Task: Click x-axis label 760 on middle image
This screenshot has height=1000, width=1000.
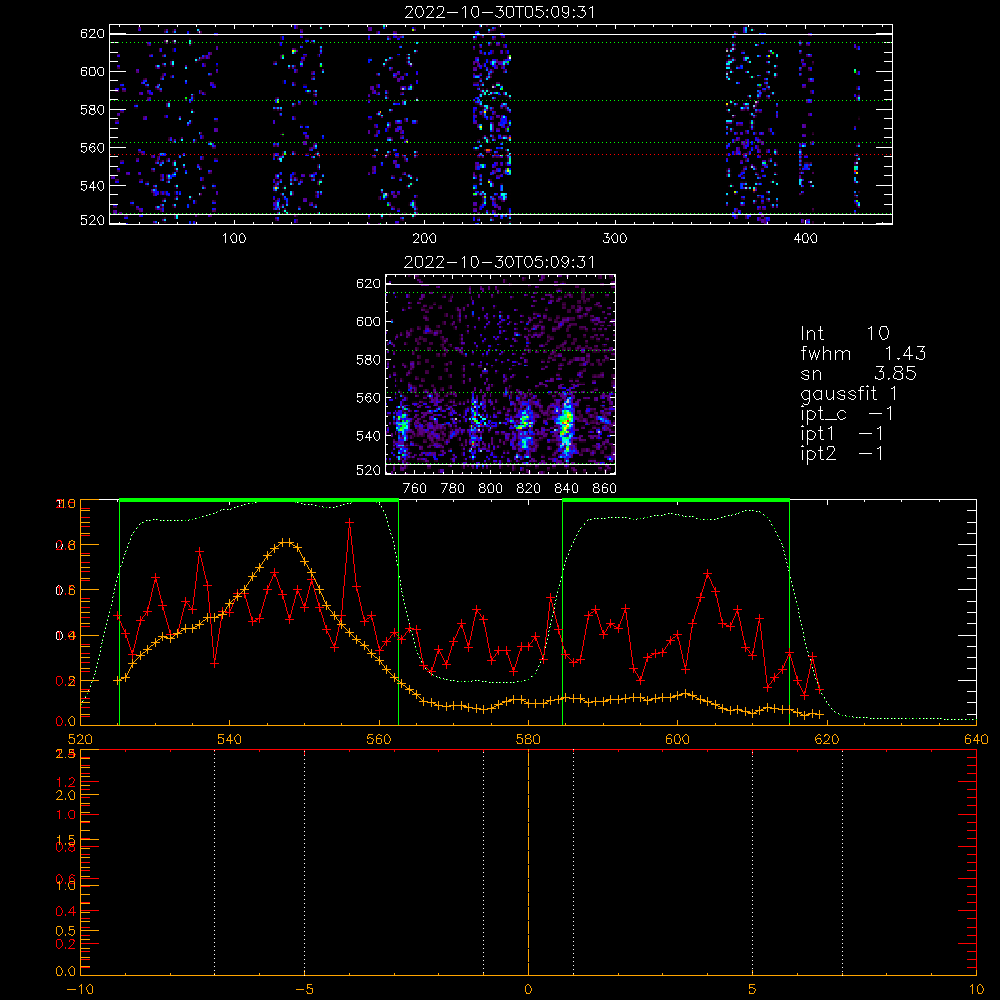Action: click(415, 489)
